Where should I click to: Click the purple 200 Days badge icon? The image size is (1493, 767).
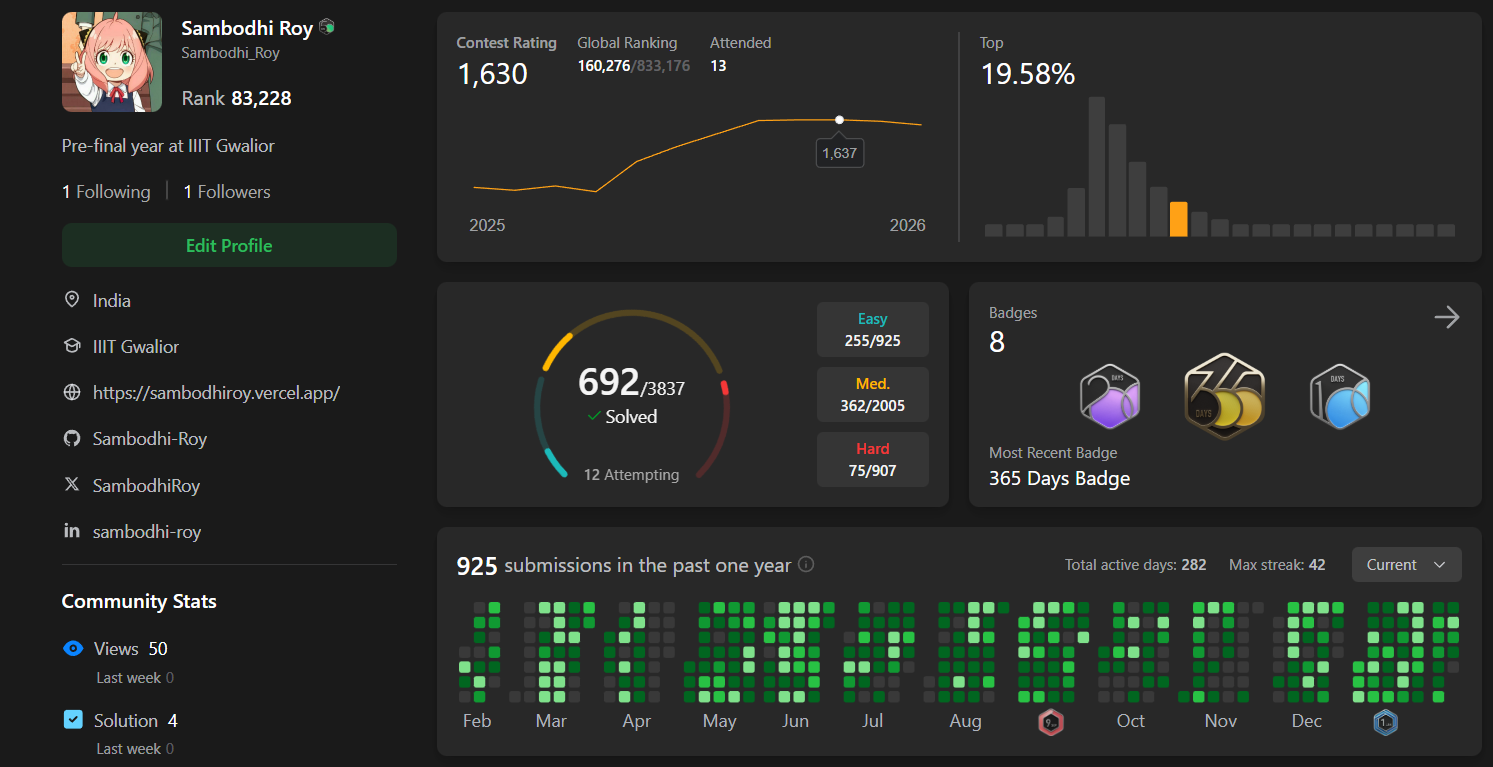[x=1110, y=397]
